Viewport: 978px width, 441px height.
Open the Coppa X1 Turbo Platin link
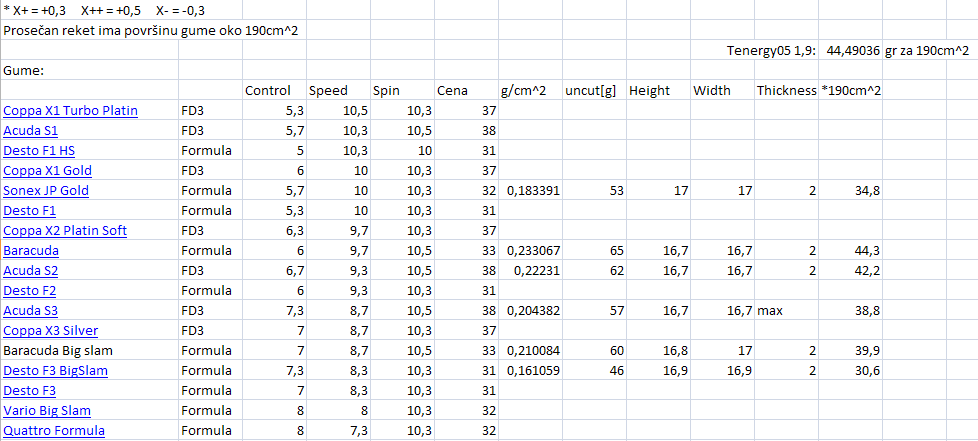pos(70,111)
